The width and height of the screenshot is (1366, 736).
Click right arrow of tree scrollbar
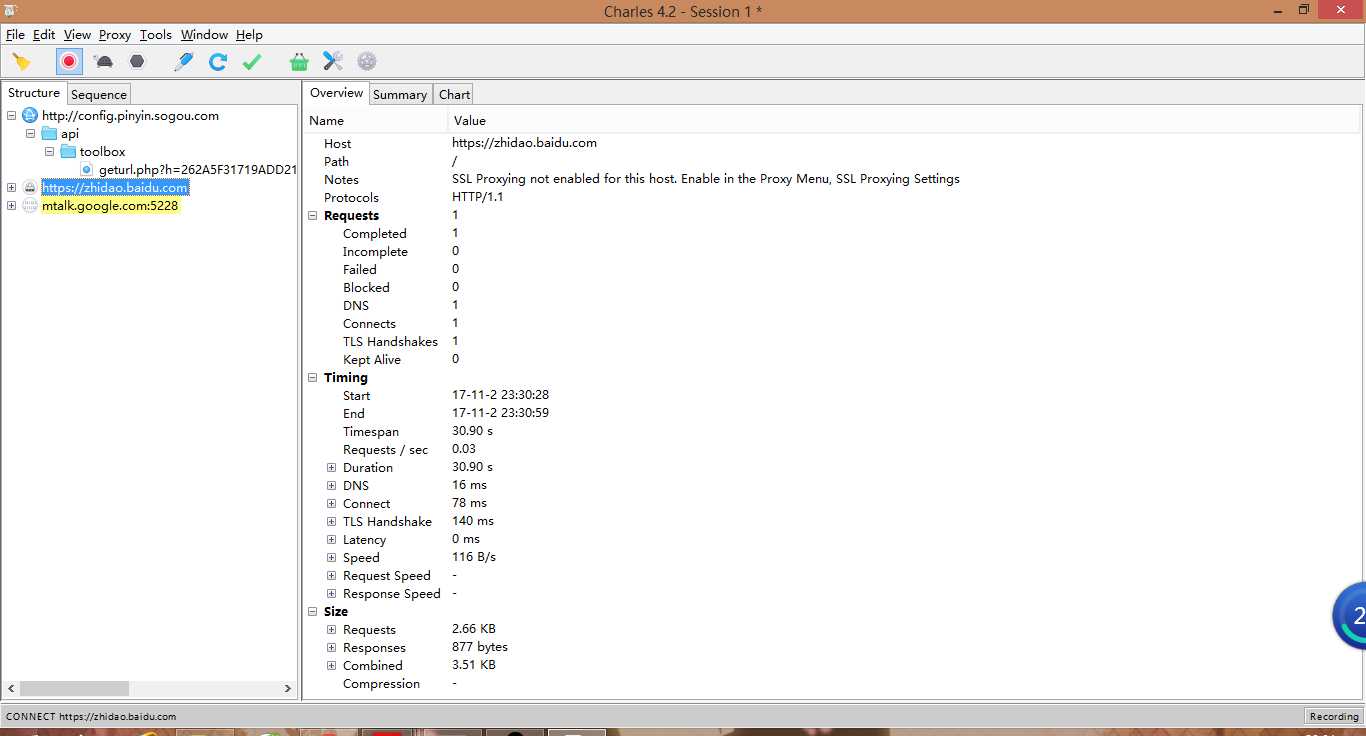tap(288, 689)
